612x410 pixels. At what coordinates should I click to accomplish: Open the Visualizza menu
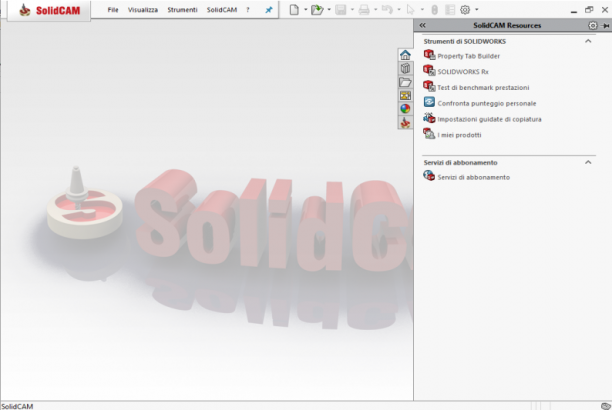(x=143, y=10)
